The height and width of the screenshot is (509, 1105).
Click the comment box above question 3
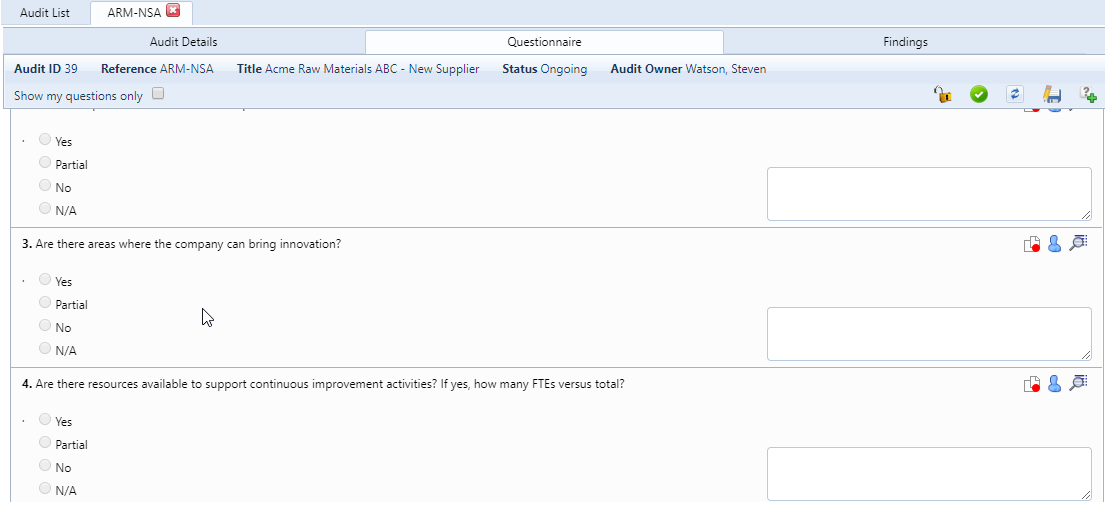pyautogui.click(x=929, y=194)
